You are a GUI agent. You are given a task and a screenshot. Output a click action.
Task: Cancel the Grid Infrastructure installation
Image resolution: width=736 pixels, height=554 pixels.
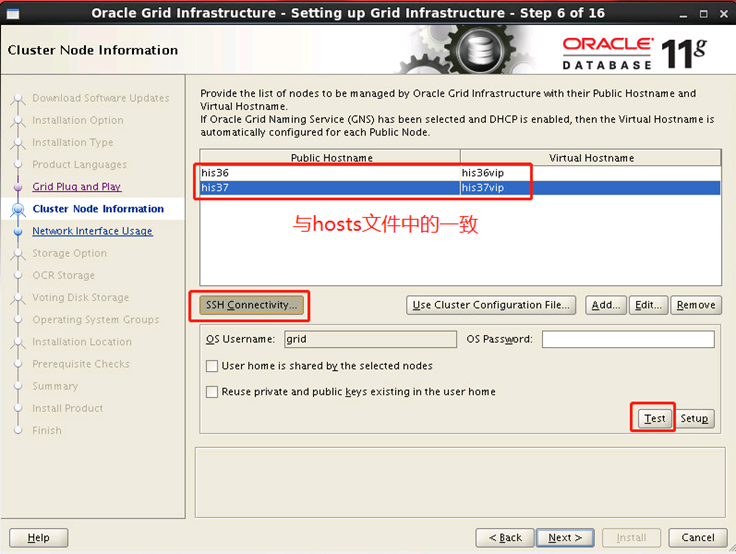tap(698, 538)
